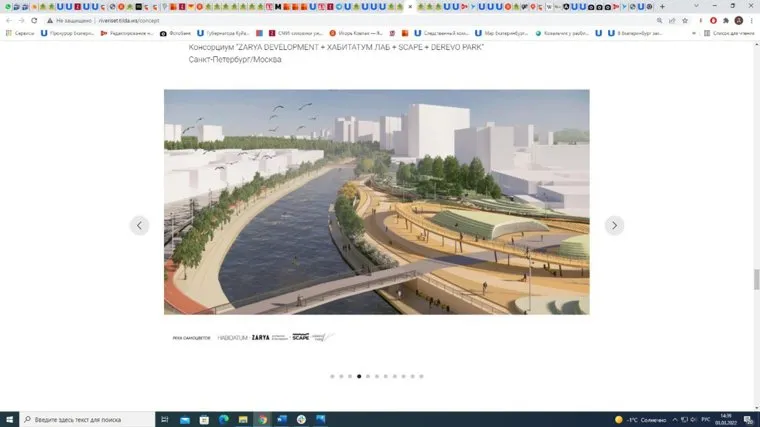
Task: Open Word from the taskbar
Action: (x=283, y=419)
